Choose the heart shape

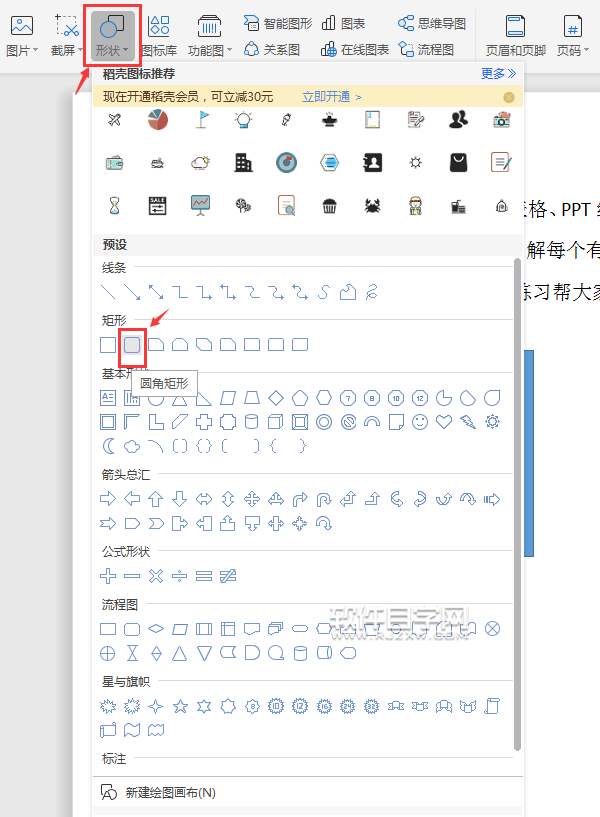pos(443,422)
